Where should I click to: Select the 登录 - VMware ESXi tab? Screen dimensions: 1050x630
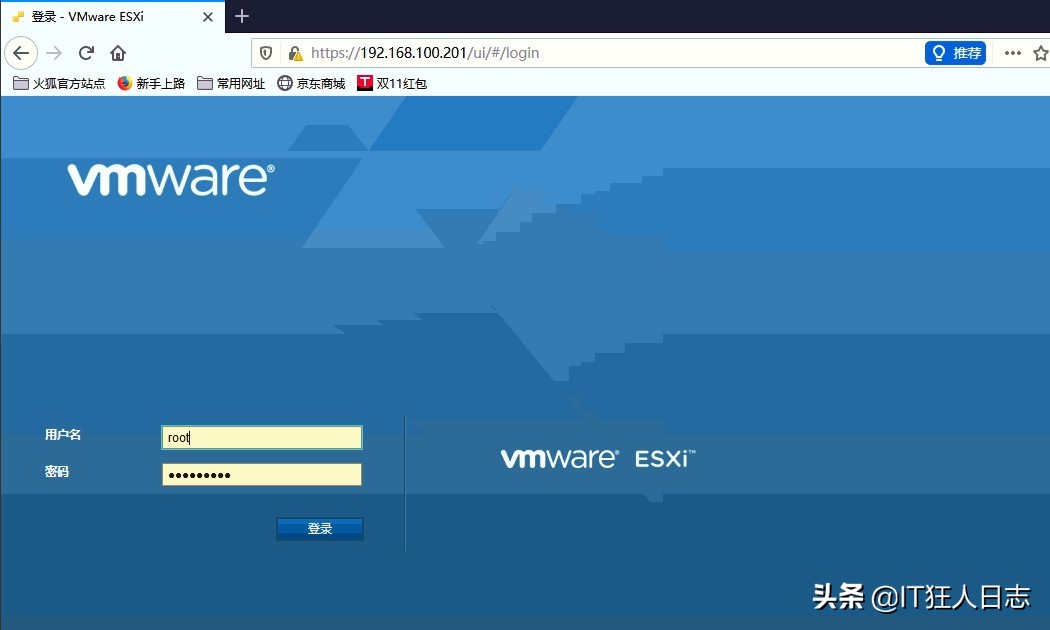pyautogui.click(x=110, y=16)
